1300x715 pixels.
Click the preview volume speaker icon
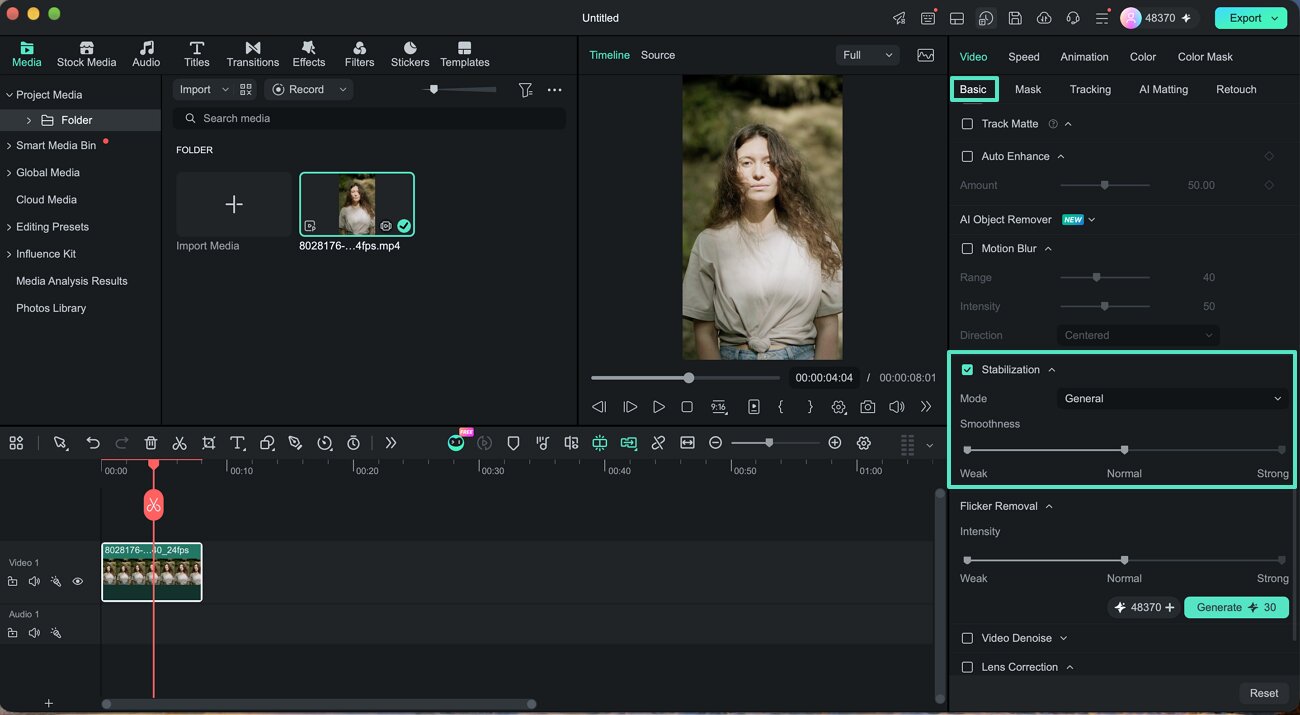click(x=897, y=407)
